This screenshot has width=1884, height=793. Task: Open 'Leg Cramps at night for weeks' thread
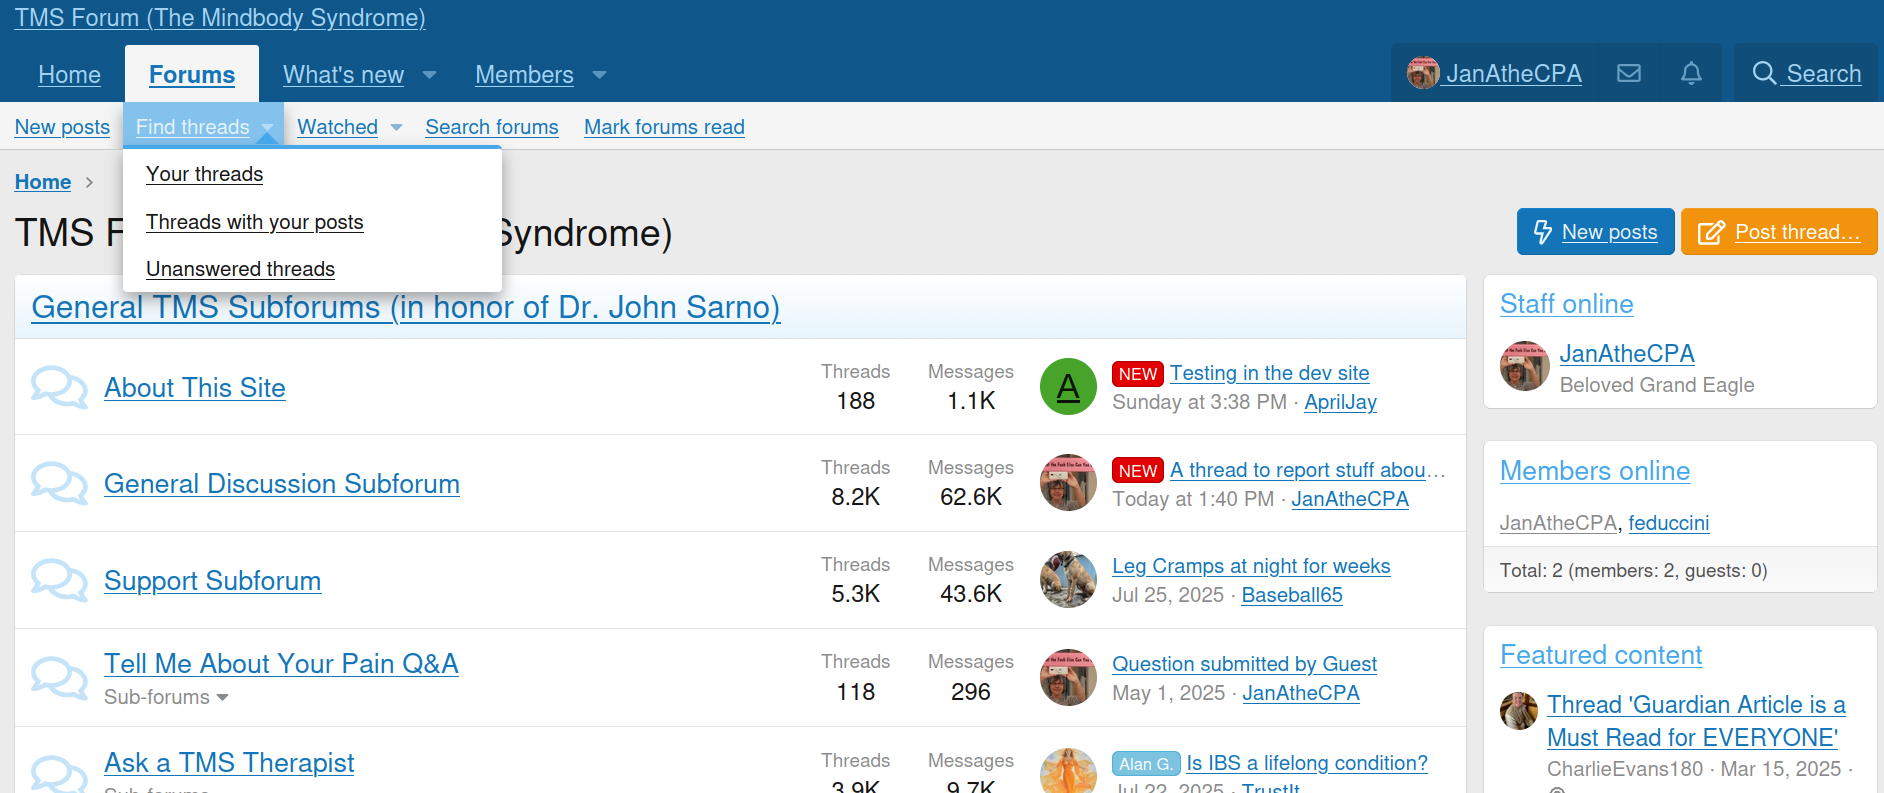(x=1251, y=566)
